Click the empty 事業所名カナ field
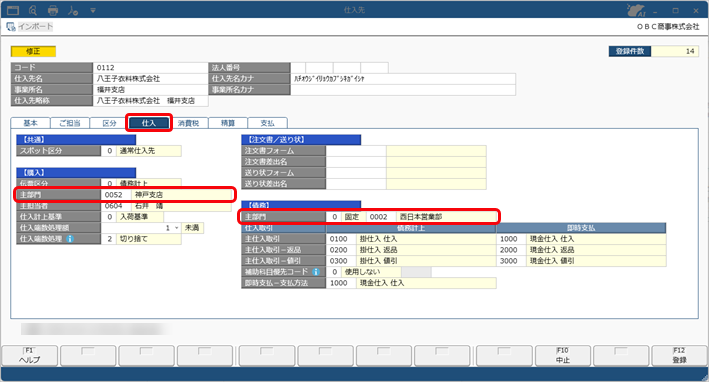 (402, 90)
